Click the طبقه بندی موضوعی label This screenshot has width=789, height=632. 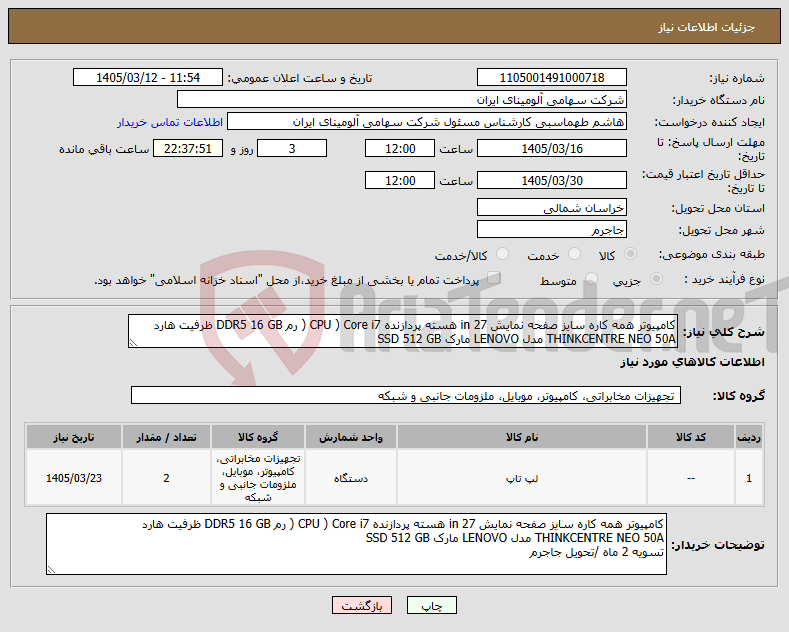click(712, 254)
